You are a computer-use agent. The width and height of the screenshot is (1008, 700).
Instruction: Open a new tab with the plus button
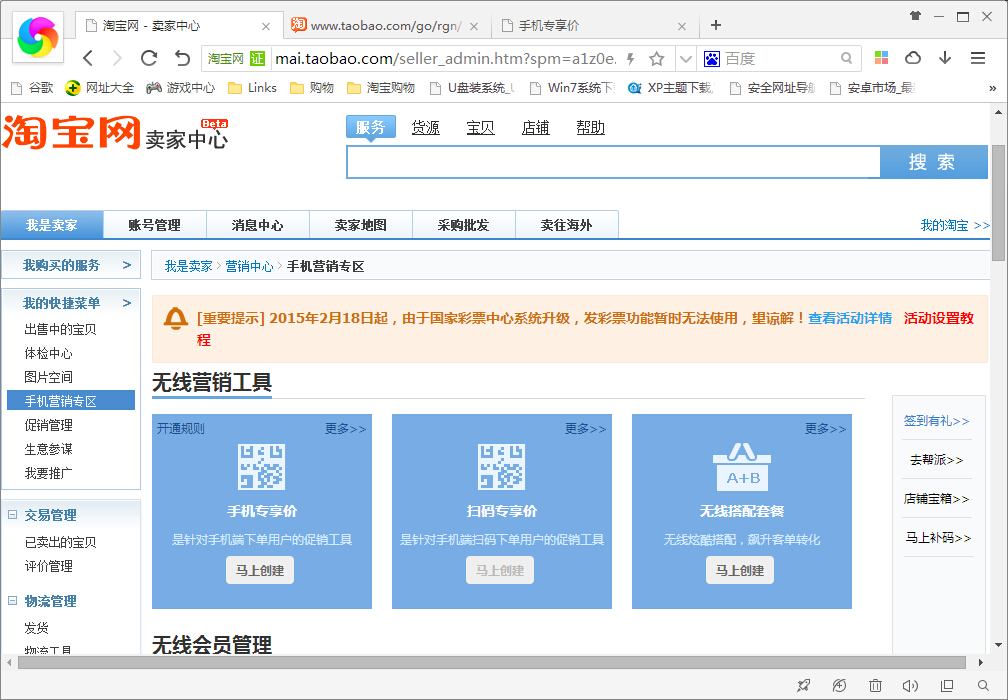(716, 25)
